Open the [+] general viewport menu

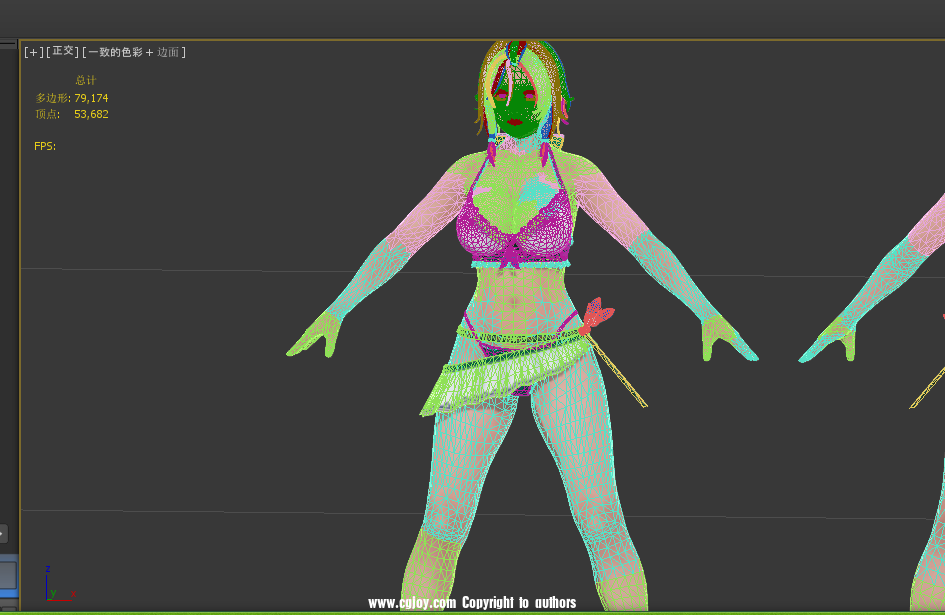click(34, 52)
